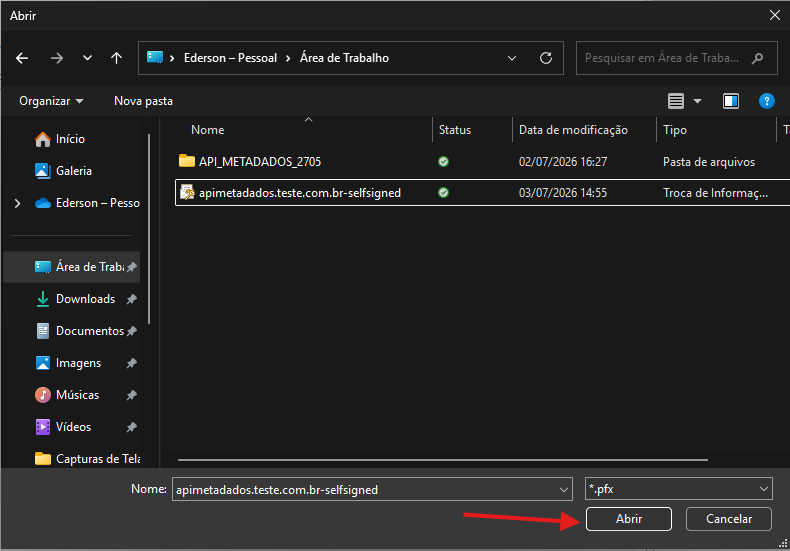Click sync status checkmark for API_METADADOS_2705

point(443,162)
